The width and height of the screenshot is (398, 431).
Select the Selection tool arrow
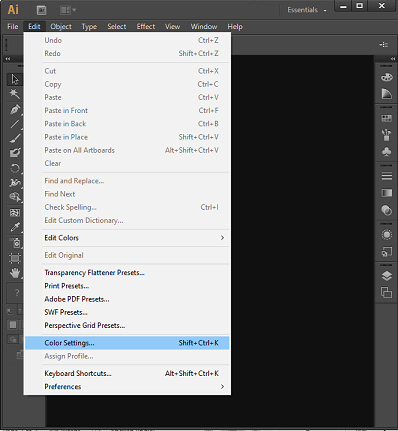[x=15, y=79]
